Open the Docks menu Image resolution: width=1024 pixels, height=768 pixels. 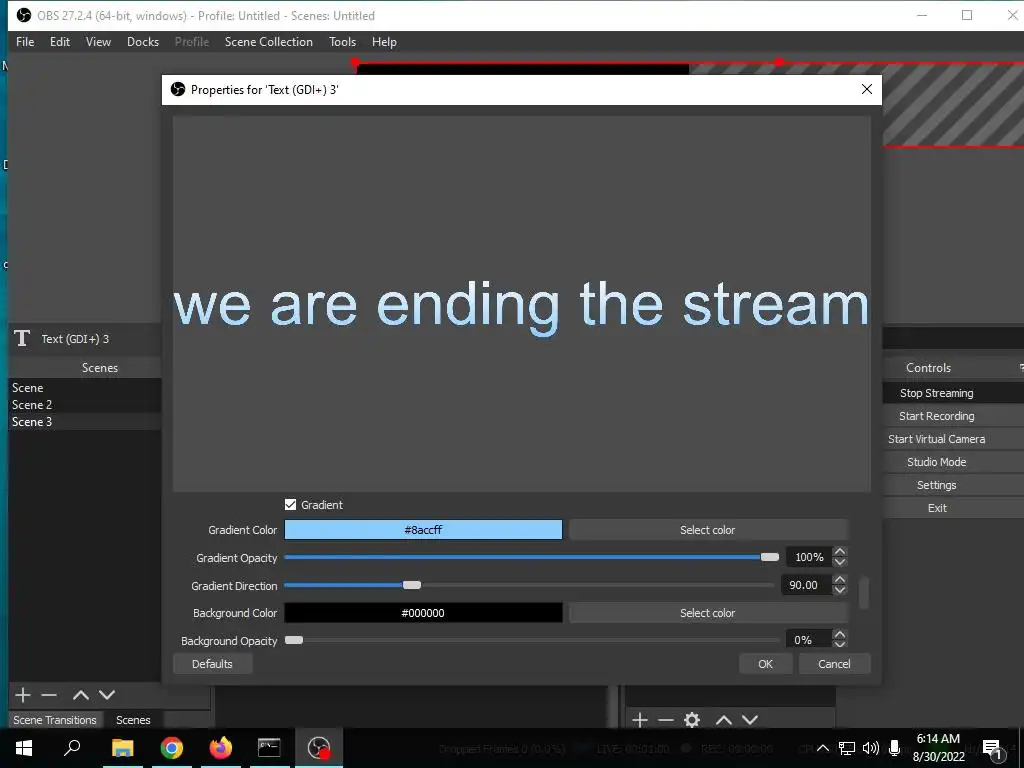[x=143, y=42]
